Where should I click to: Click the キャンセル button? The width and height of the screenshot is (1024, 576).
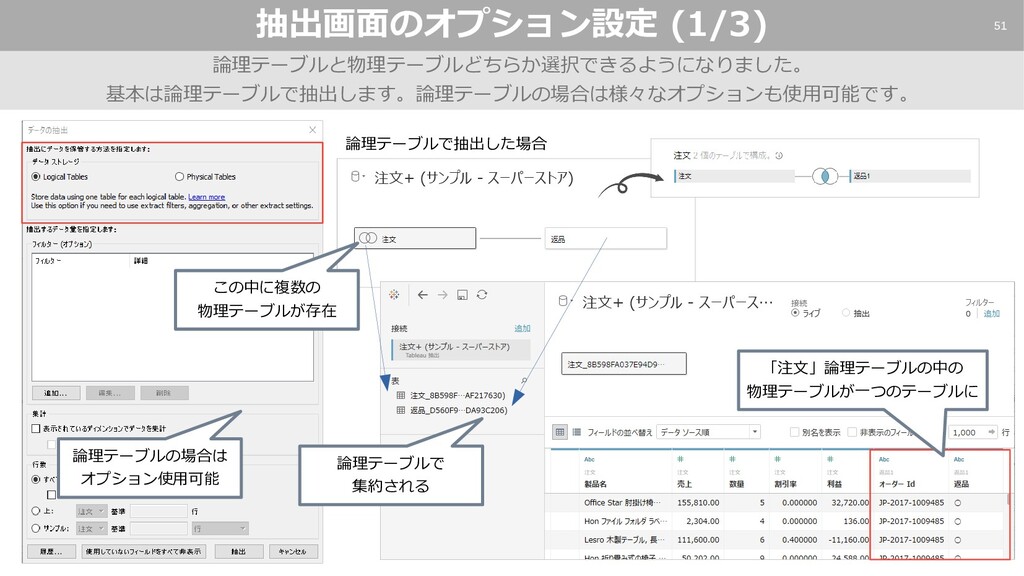[293, 551]
